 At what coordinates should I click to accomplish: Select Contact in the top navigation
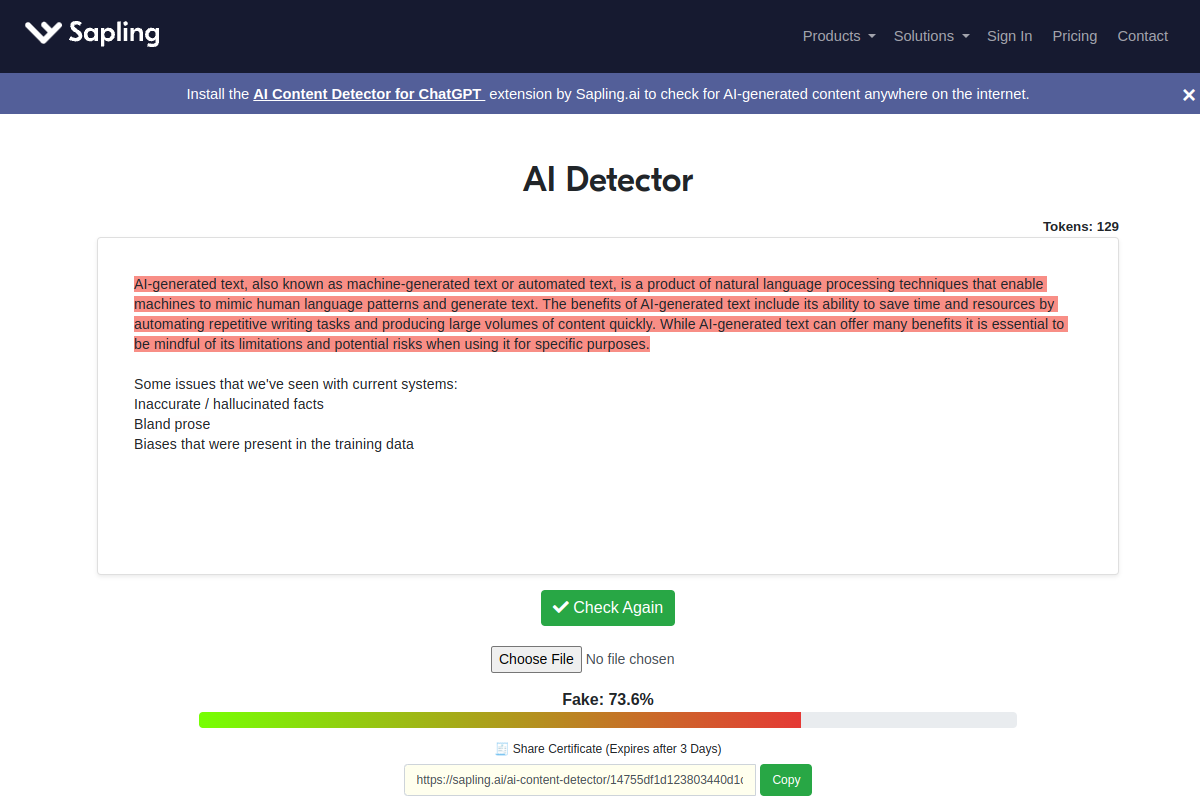tap(1142, 36)
